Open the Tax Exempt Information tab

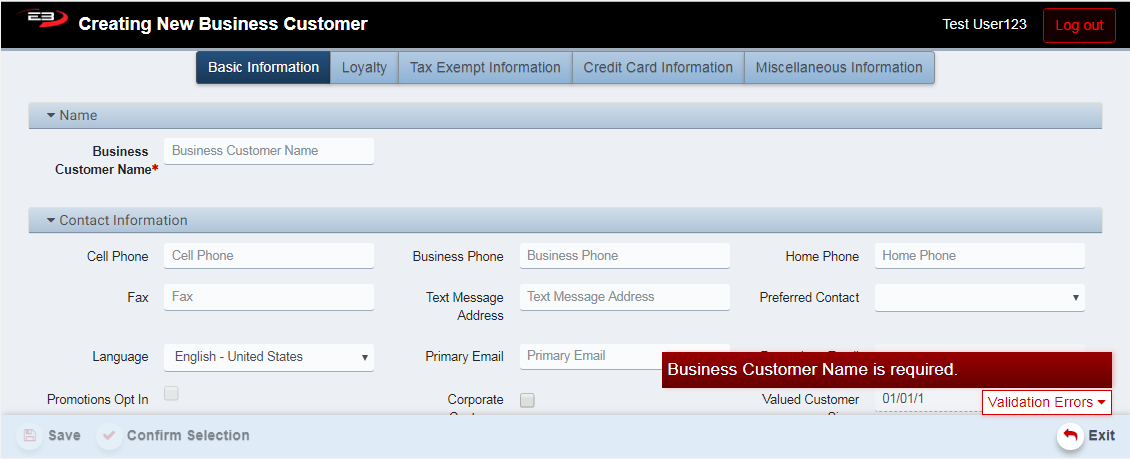[x=485, y=68]
